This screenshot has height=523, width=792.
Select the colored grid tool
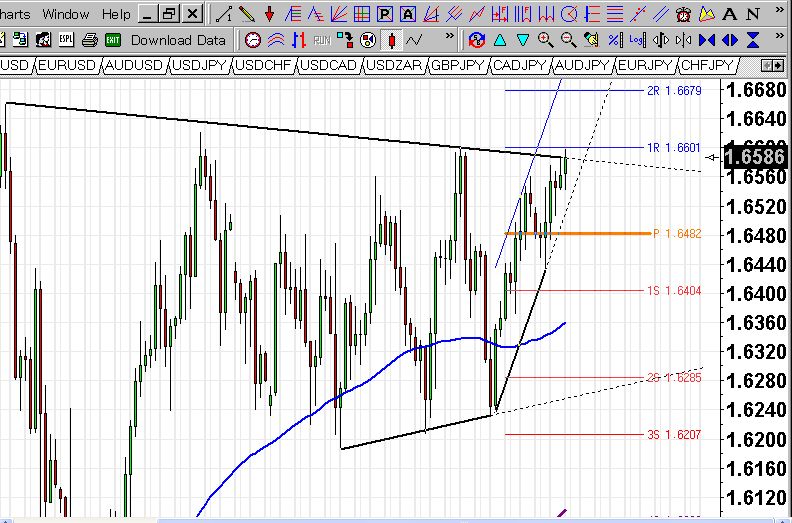[x=362, y=14]
